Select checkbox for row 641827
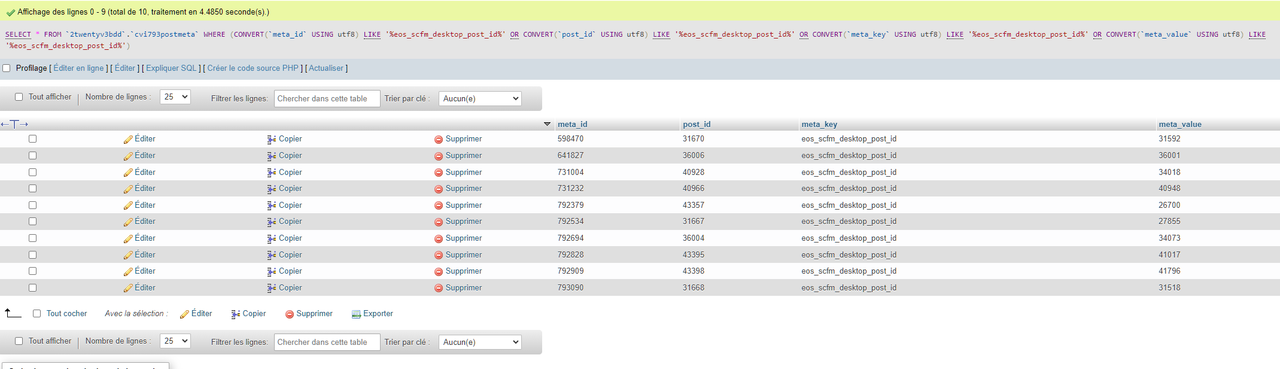Screen dimensions: 1280x369 [x=32, y=156]
